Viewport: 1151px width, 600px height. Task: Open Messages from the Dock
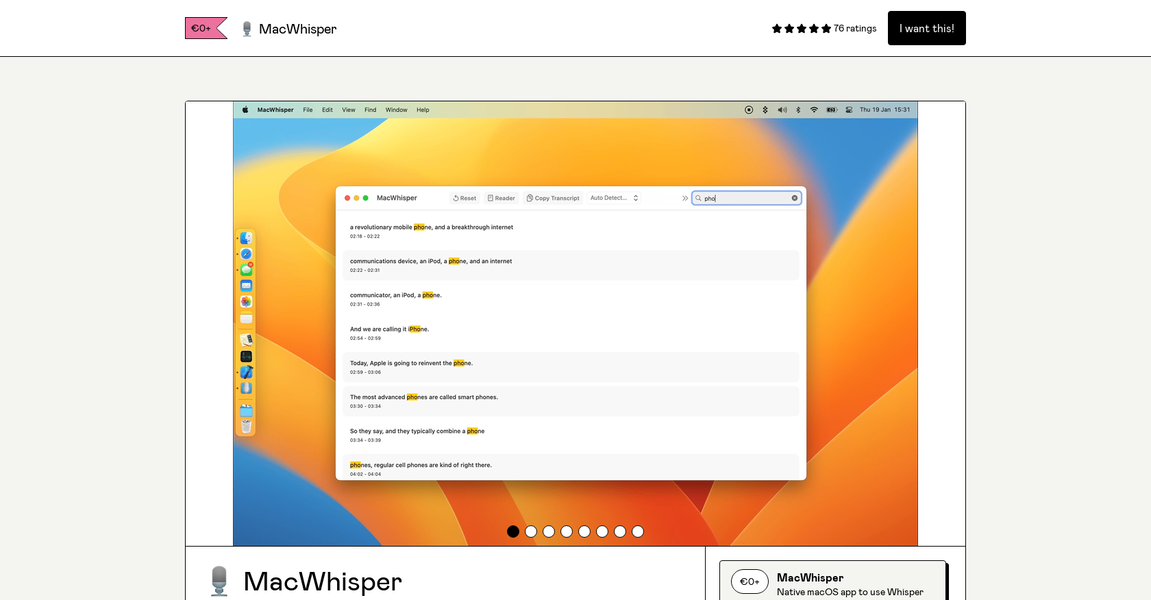tap(246, 270)
